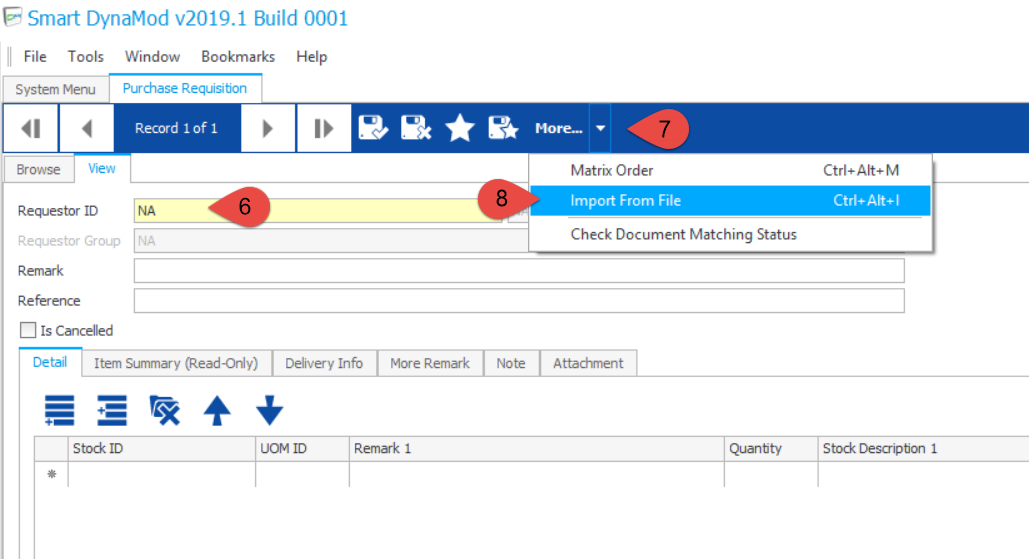This screenshot has height=559, width=1029.
Task: Click the empty Stock ID cell in new row
Action: click(x=161, y=474)
